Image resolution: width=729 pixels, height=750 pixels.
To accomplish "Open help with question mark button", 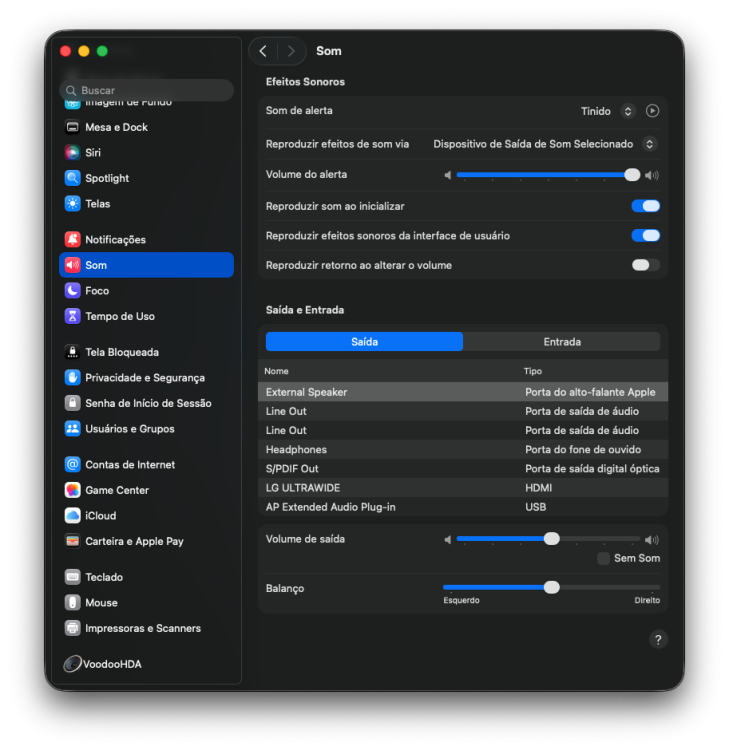I will tap(658, 640).
